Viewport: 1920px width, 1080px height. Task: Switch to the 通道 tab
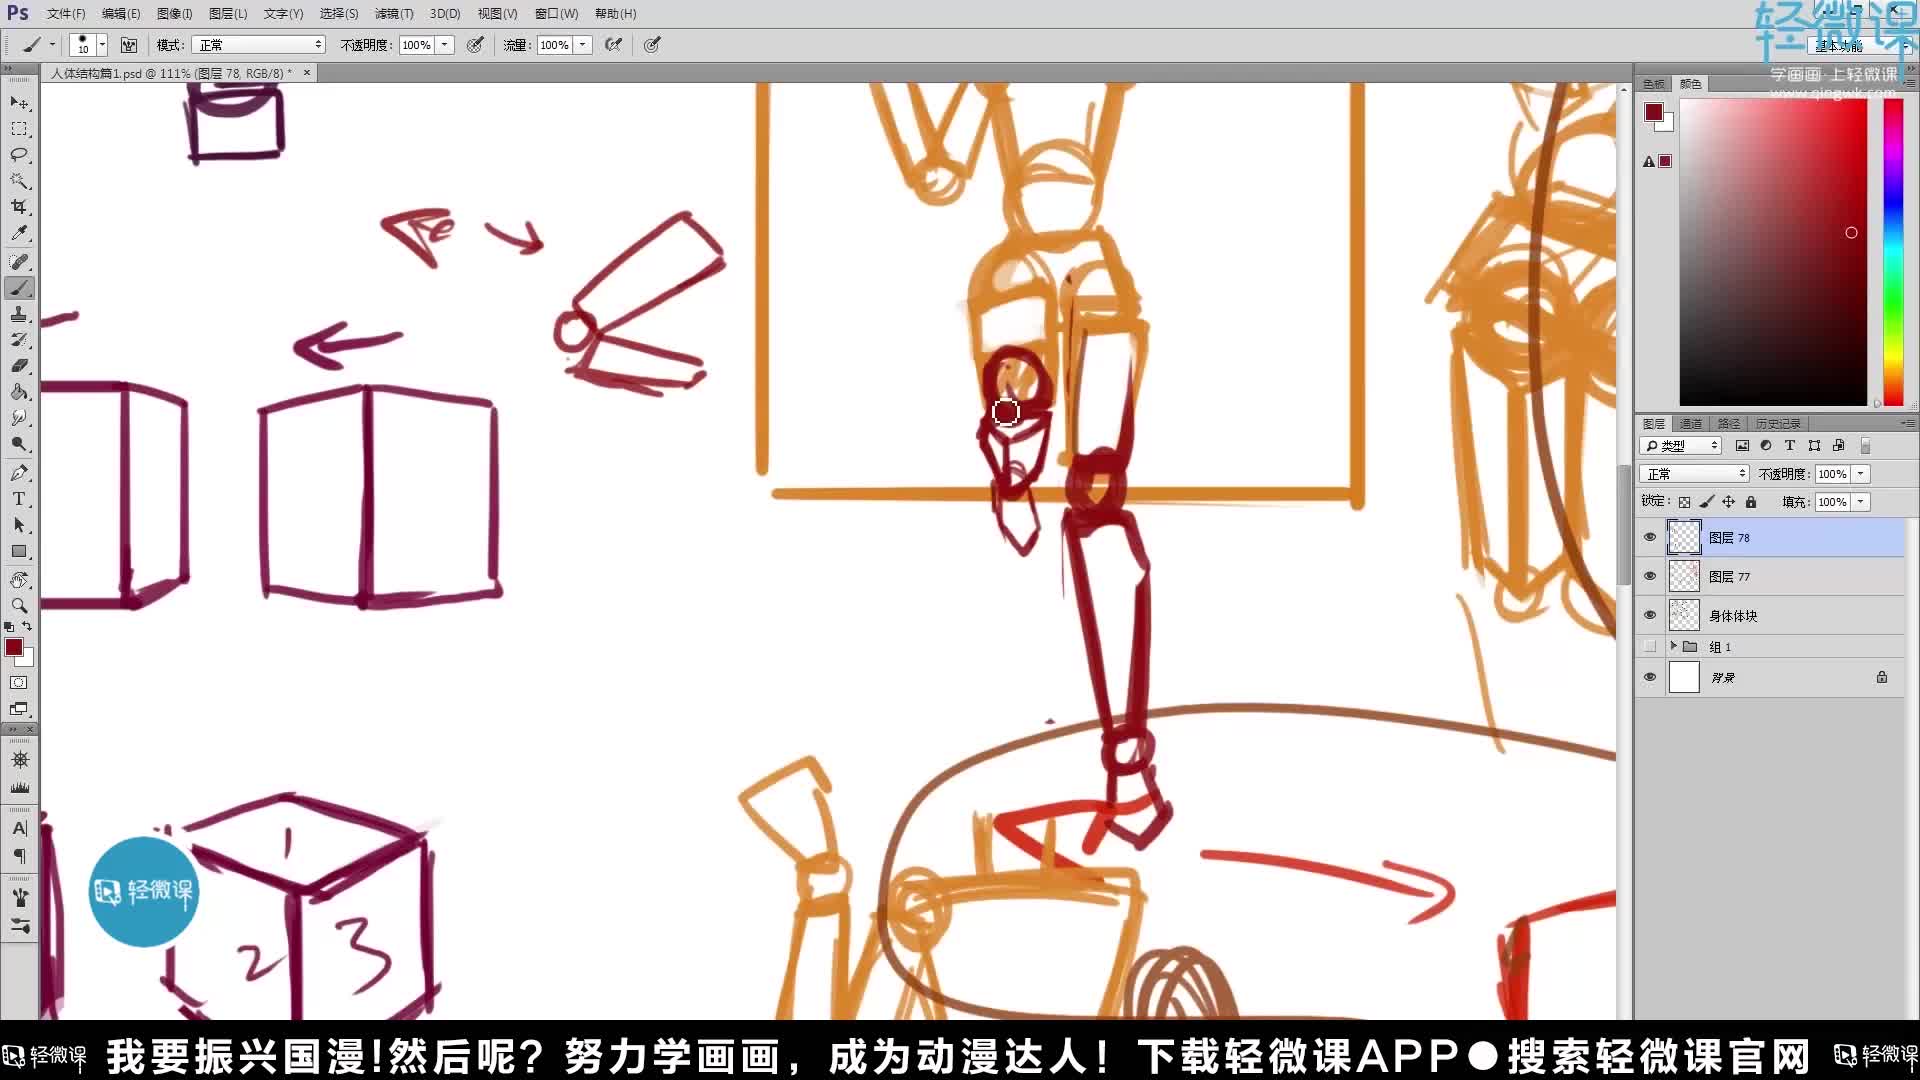coord(1690,423)
